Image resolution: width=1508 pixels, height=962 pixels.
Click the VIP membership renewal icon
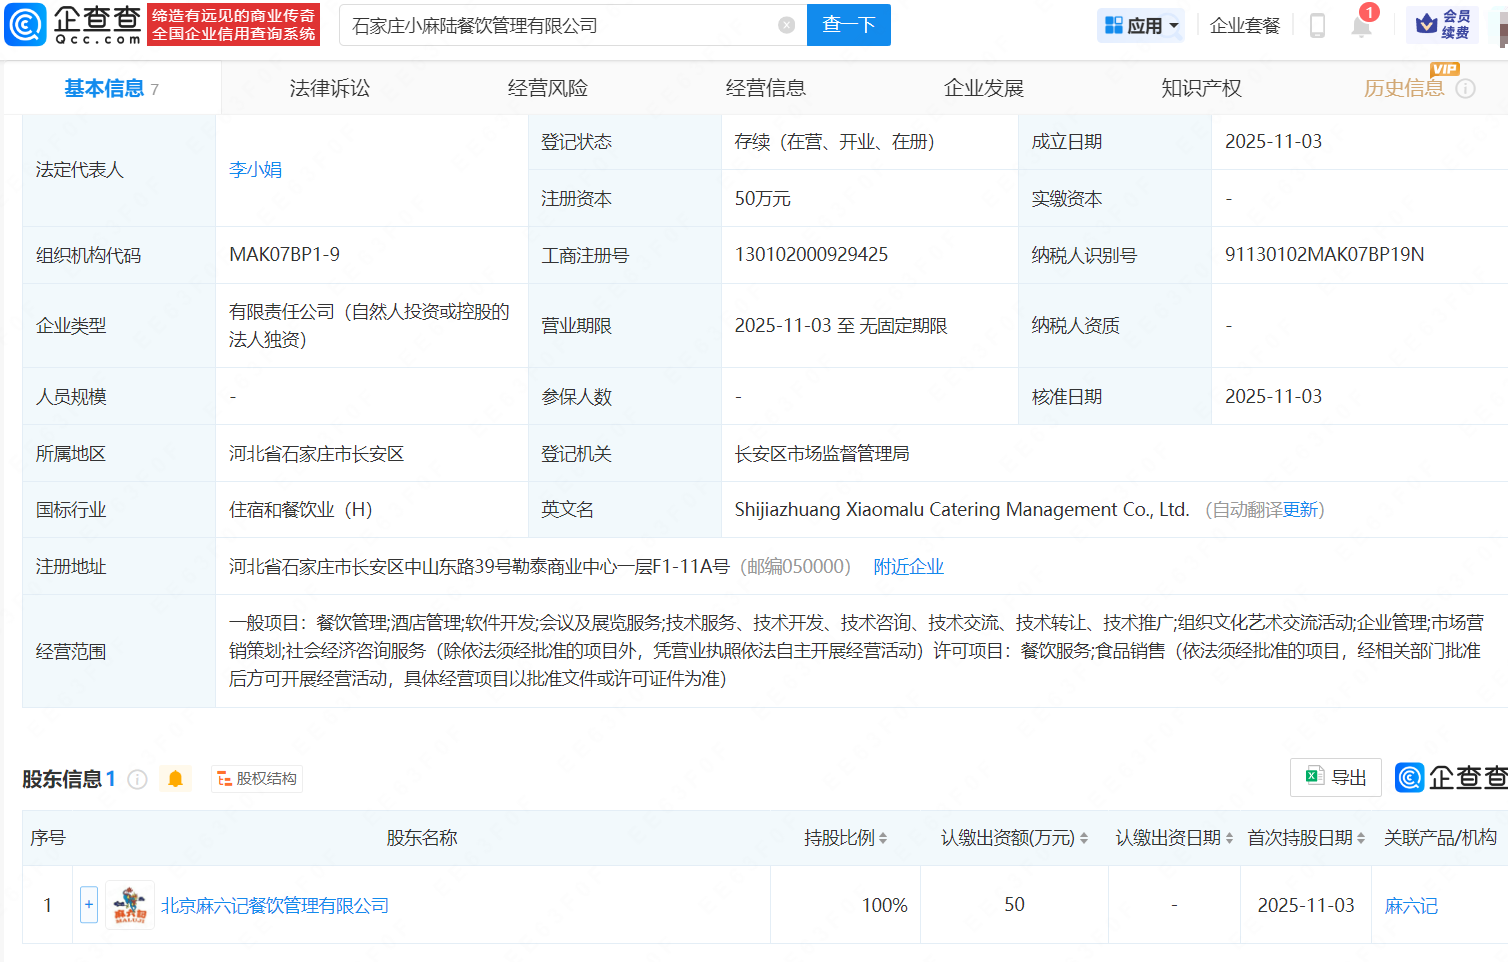point(1442,25)
